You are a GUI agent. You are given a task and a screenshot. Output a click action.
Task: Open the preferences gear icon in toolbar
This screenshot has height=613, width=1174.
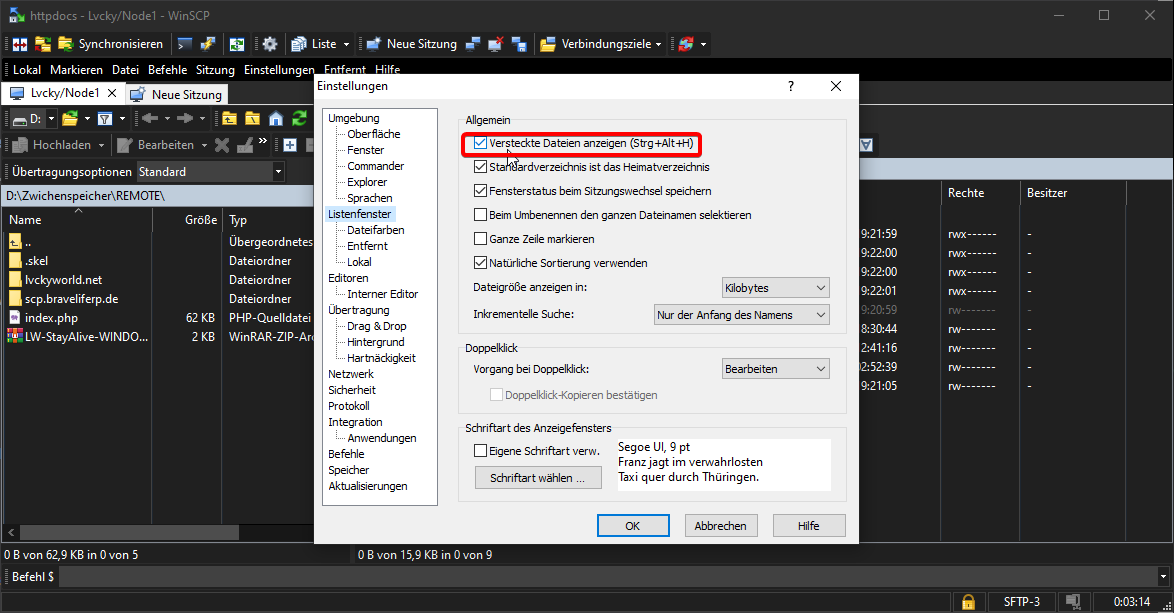point(269,44)
